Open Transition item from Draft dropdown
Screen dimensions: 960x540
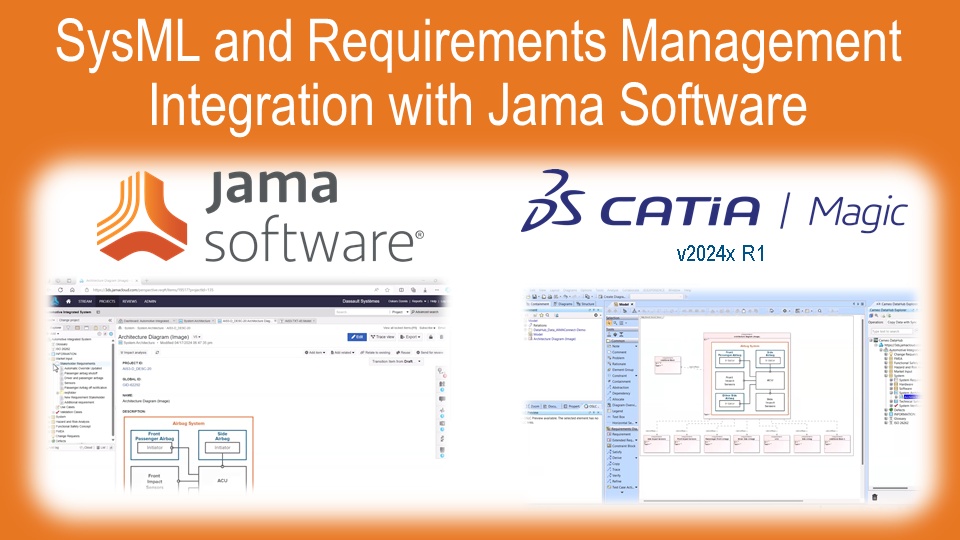click(x=396, y=361)
